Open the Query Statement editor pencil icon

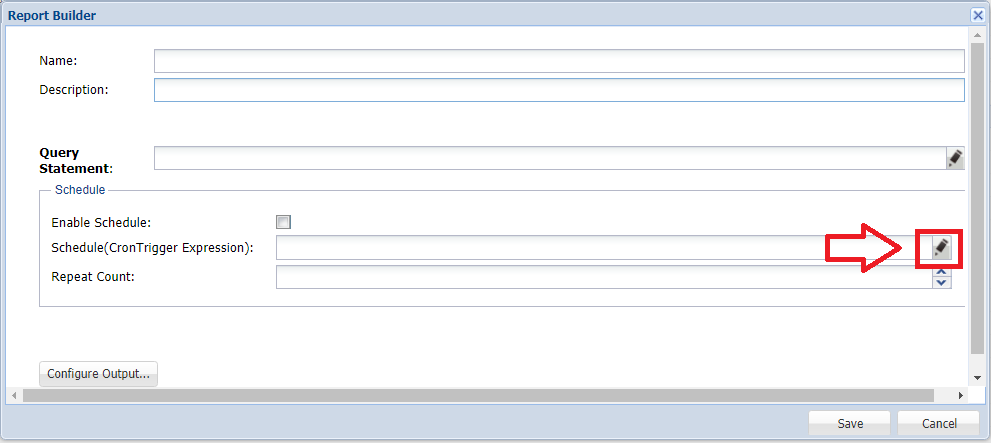pyautogui.click(x=955, y=158)
